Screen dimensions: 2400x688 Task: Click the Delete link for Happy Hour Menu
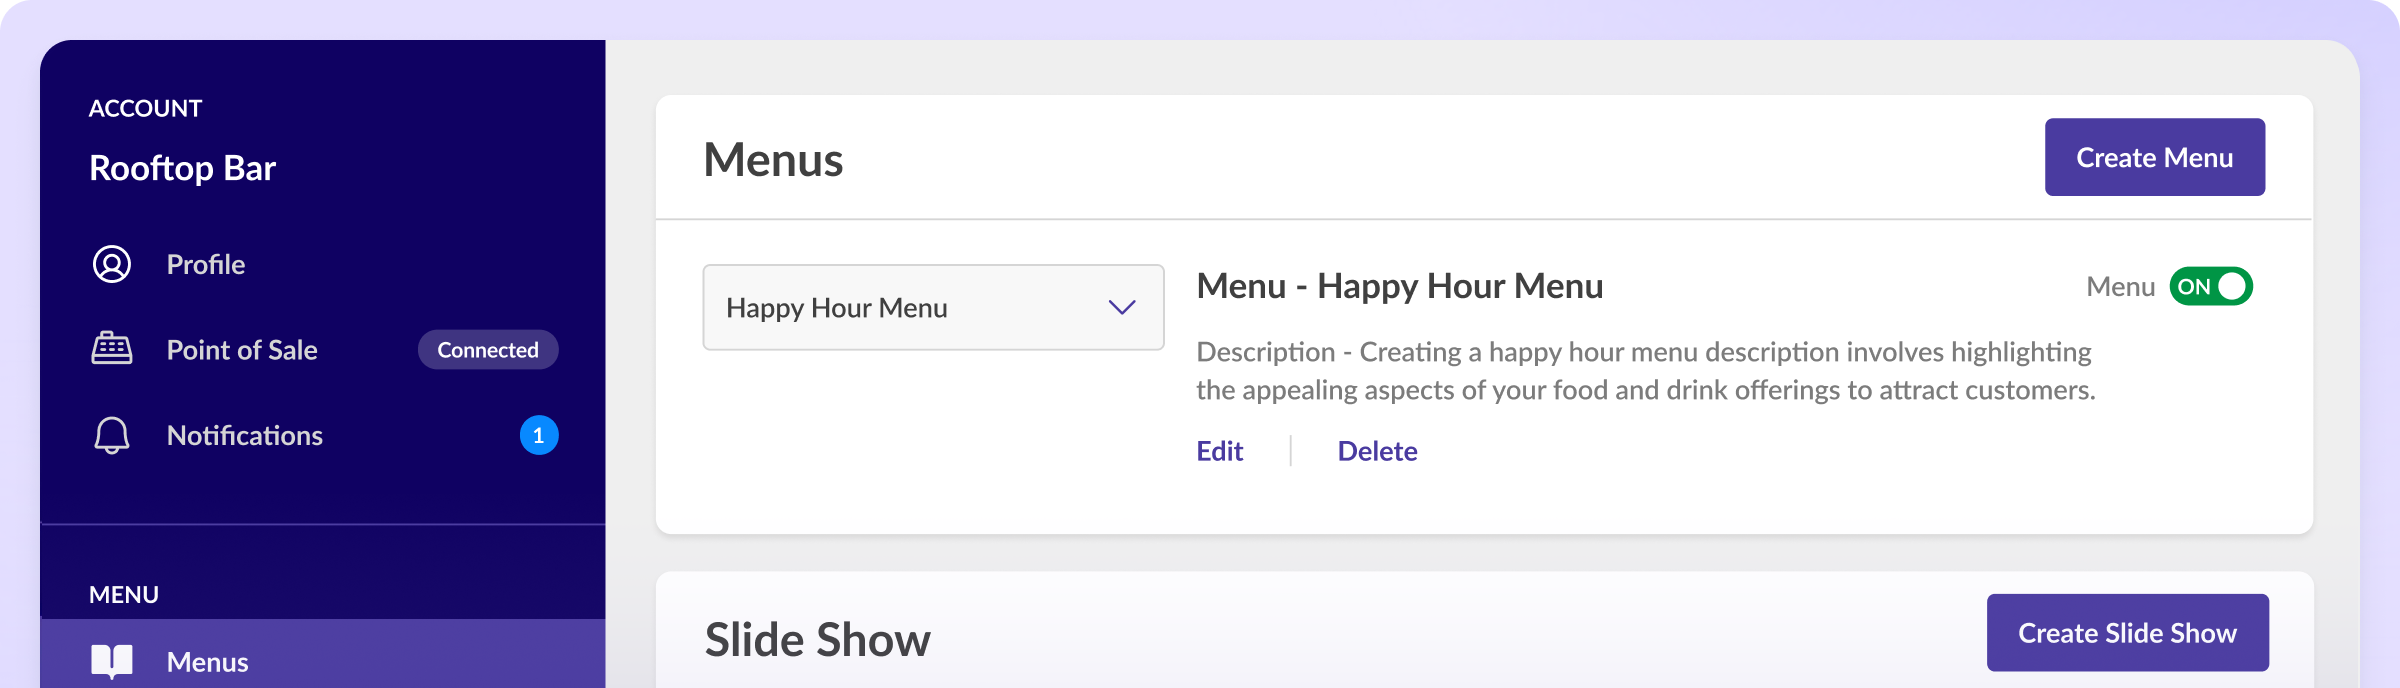1377,452
